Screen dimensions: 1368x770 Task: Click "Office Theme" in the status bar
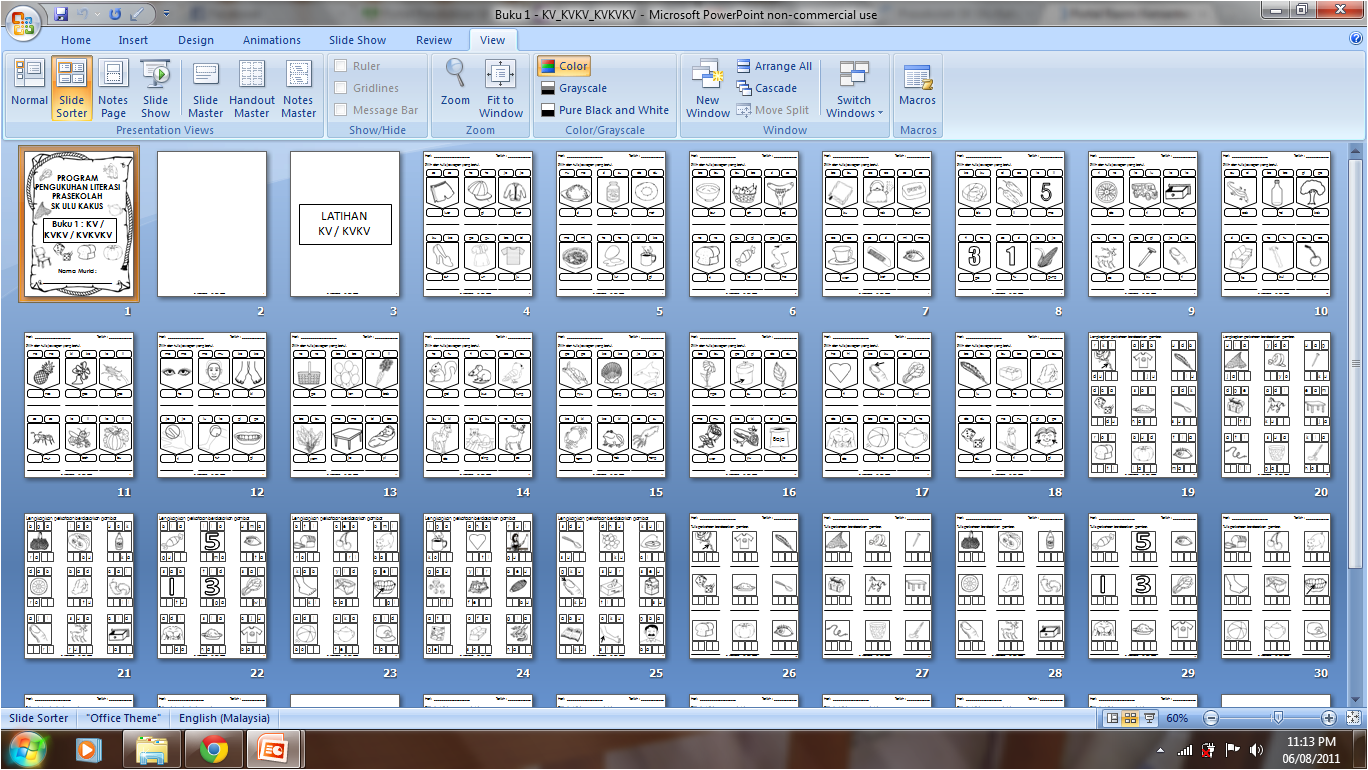(x=122, y=718)
